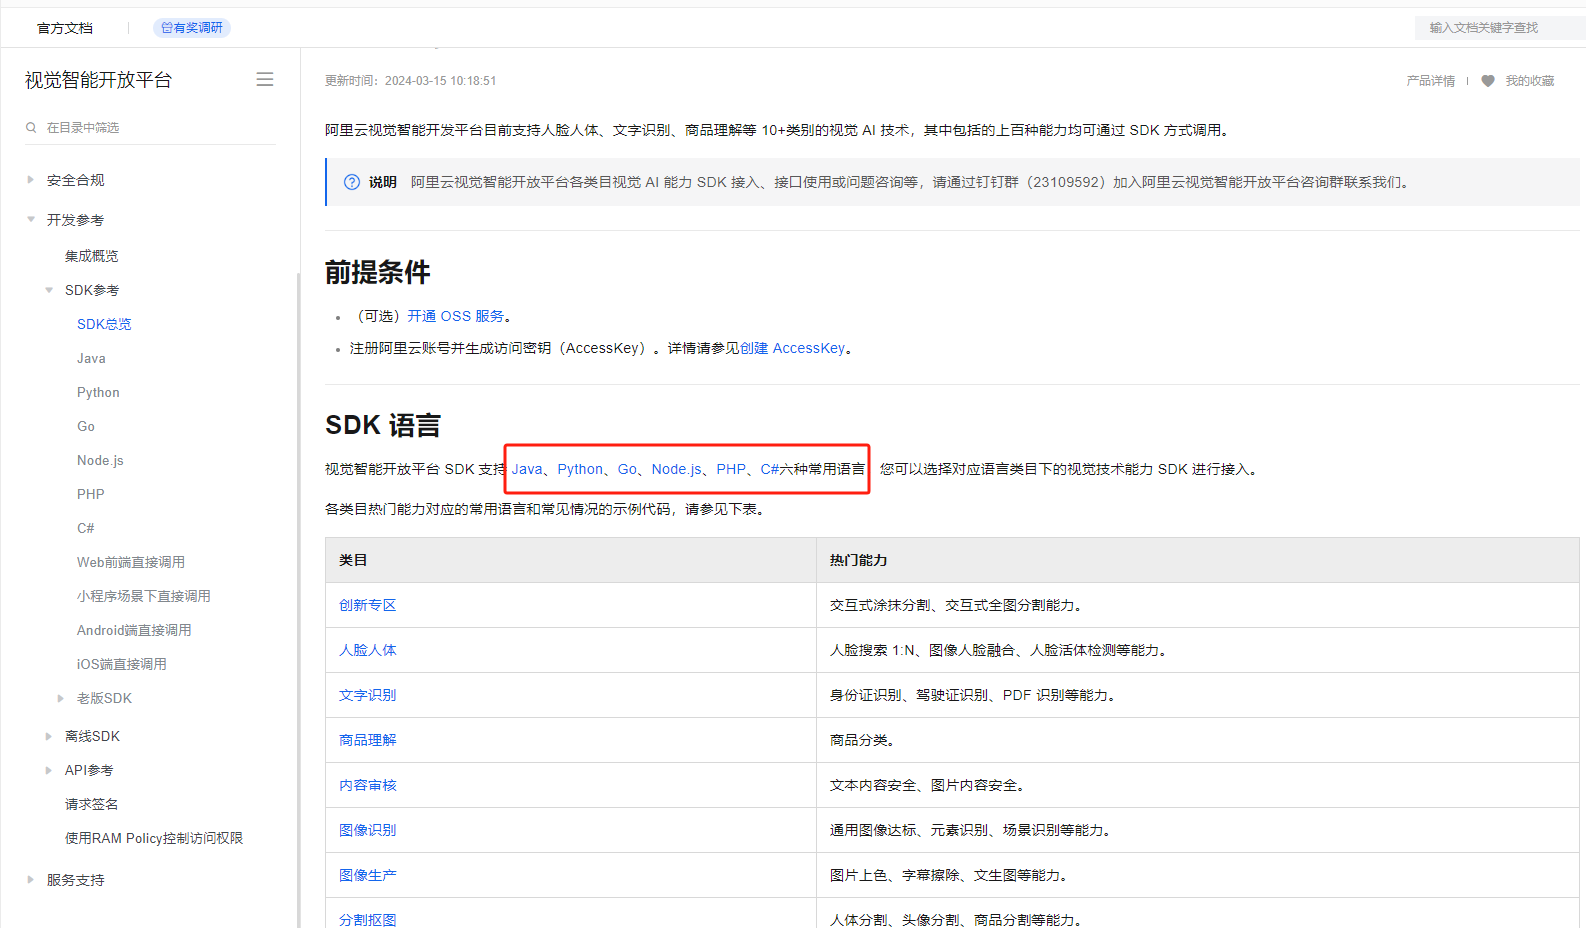
Task: Expand the 安全合规 tree section
Action: pos(31,180)
